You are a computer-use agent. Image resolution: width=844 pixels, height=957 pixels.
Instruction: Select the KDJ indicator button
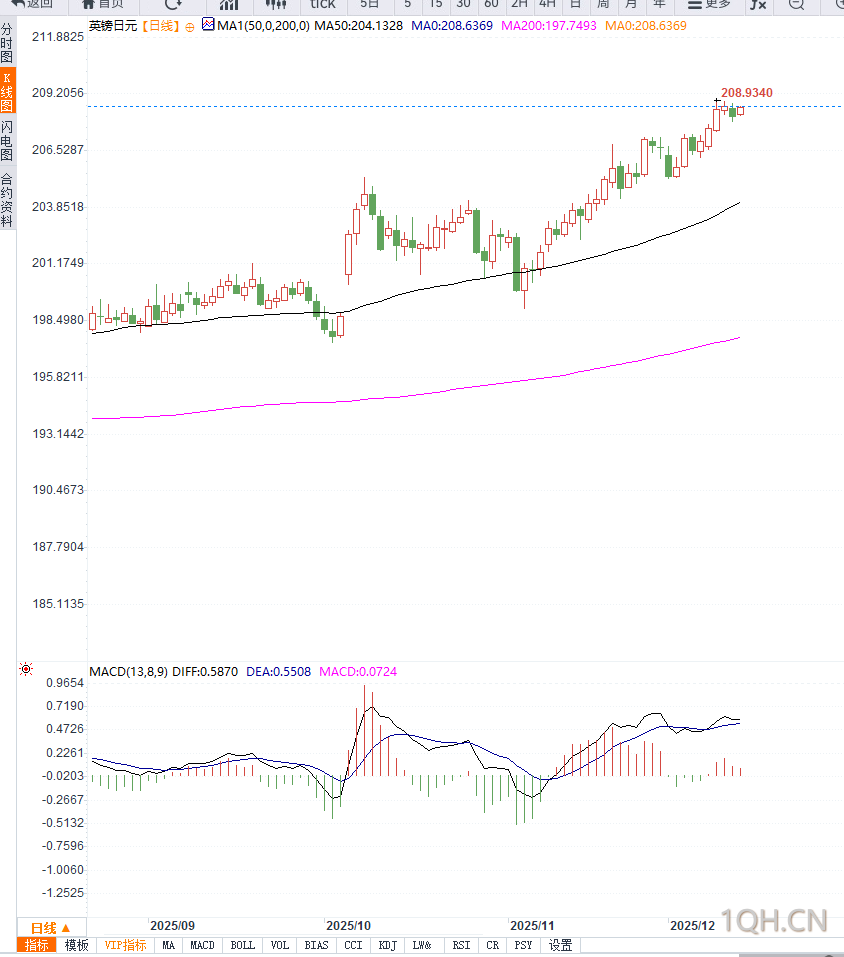point(388,945)
